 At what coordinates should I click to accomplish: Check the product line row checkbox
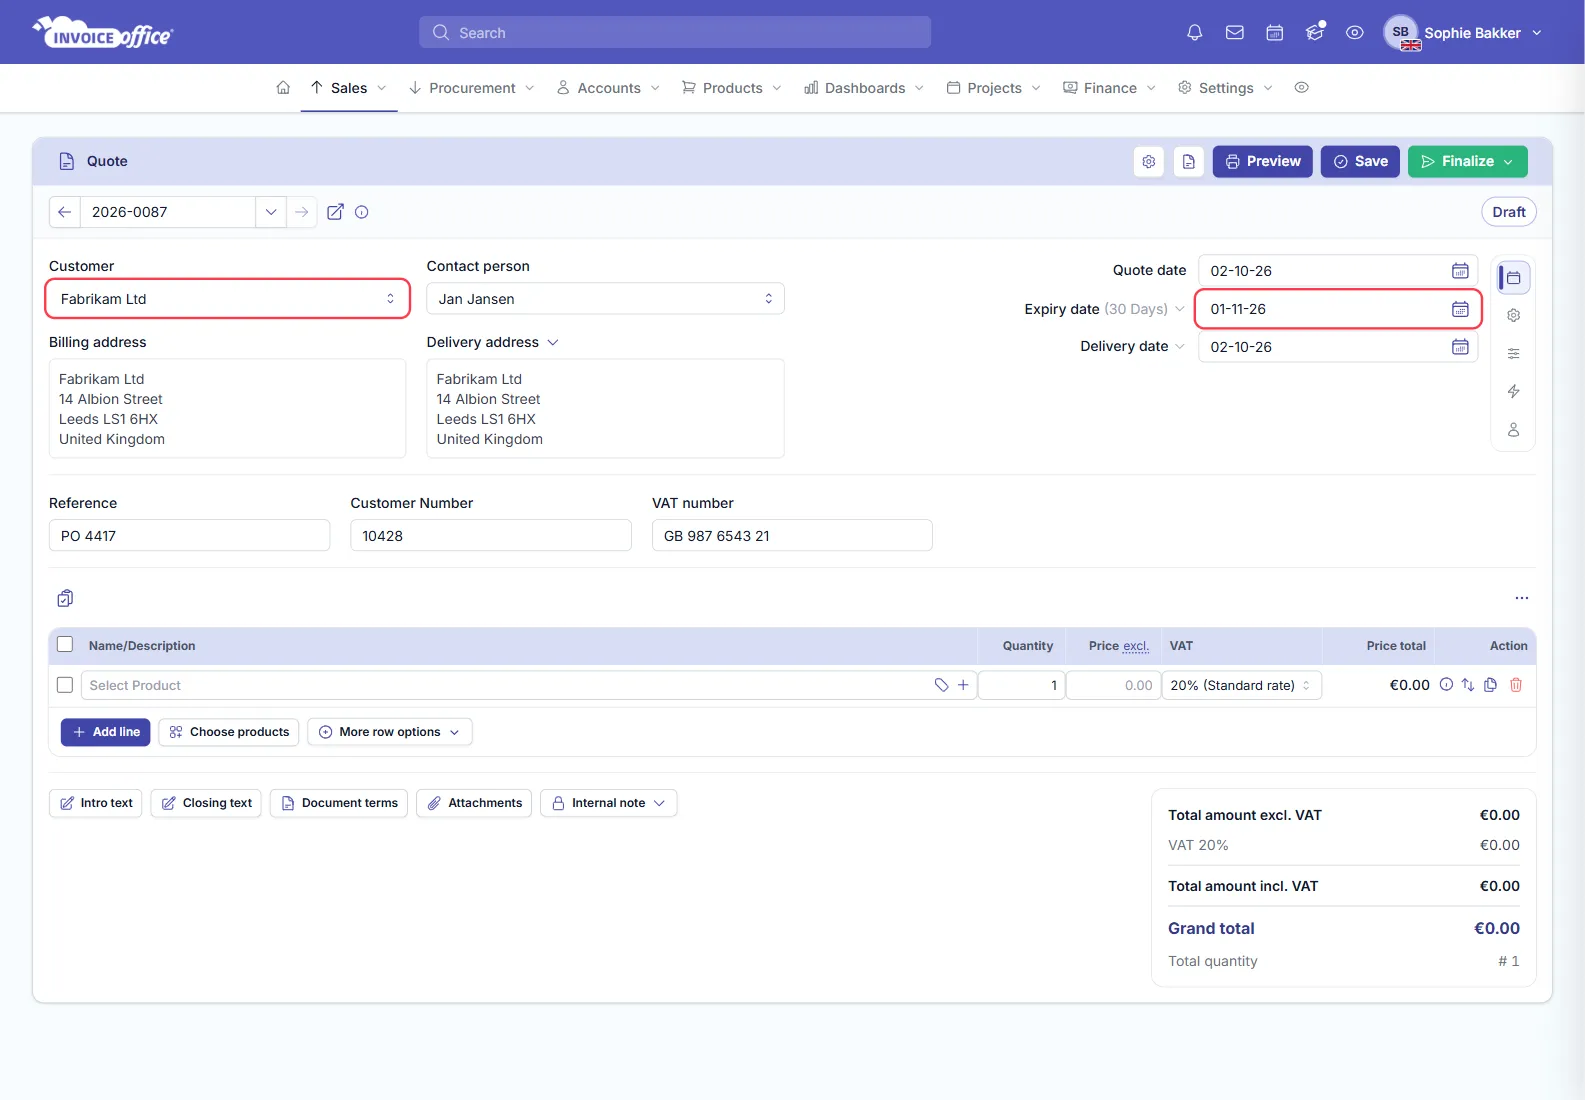click(65, 685)
